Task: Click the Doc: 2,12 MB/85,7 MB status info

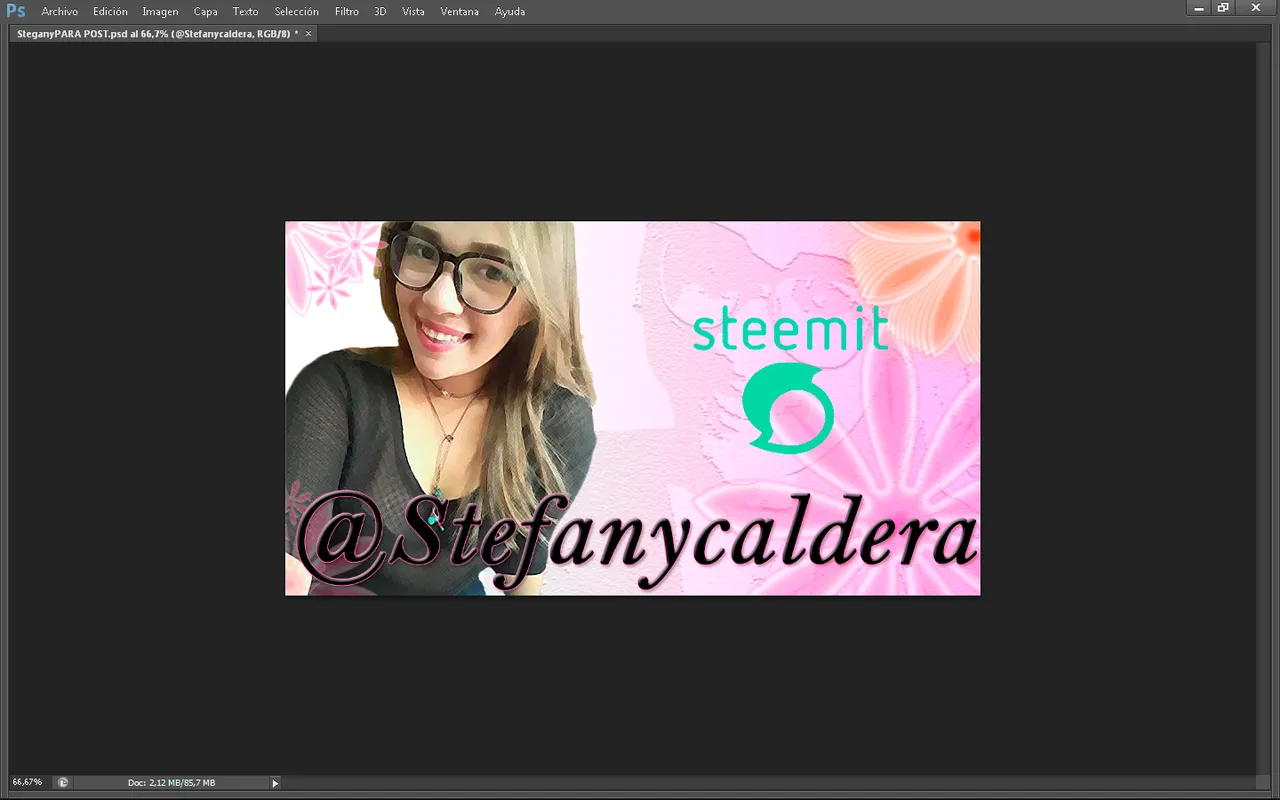Action: 171,782
